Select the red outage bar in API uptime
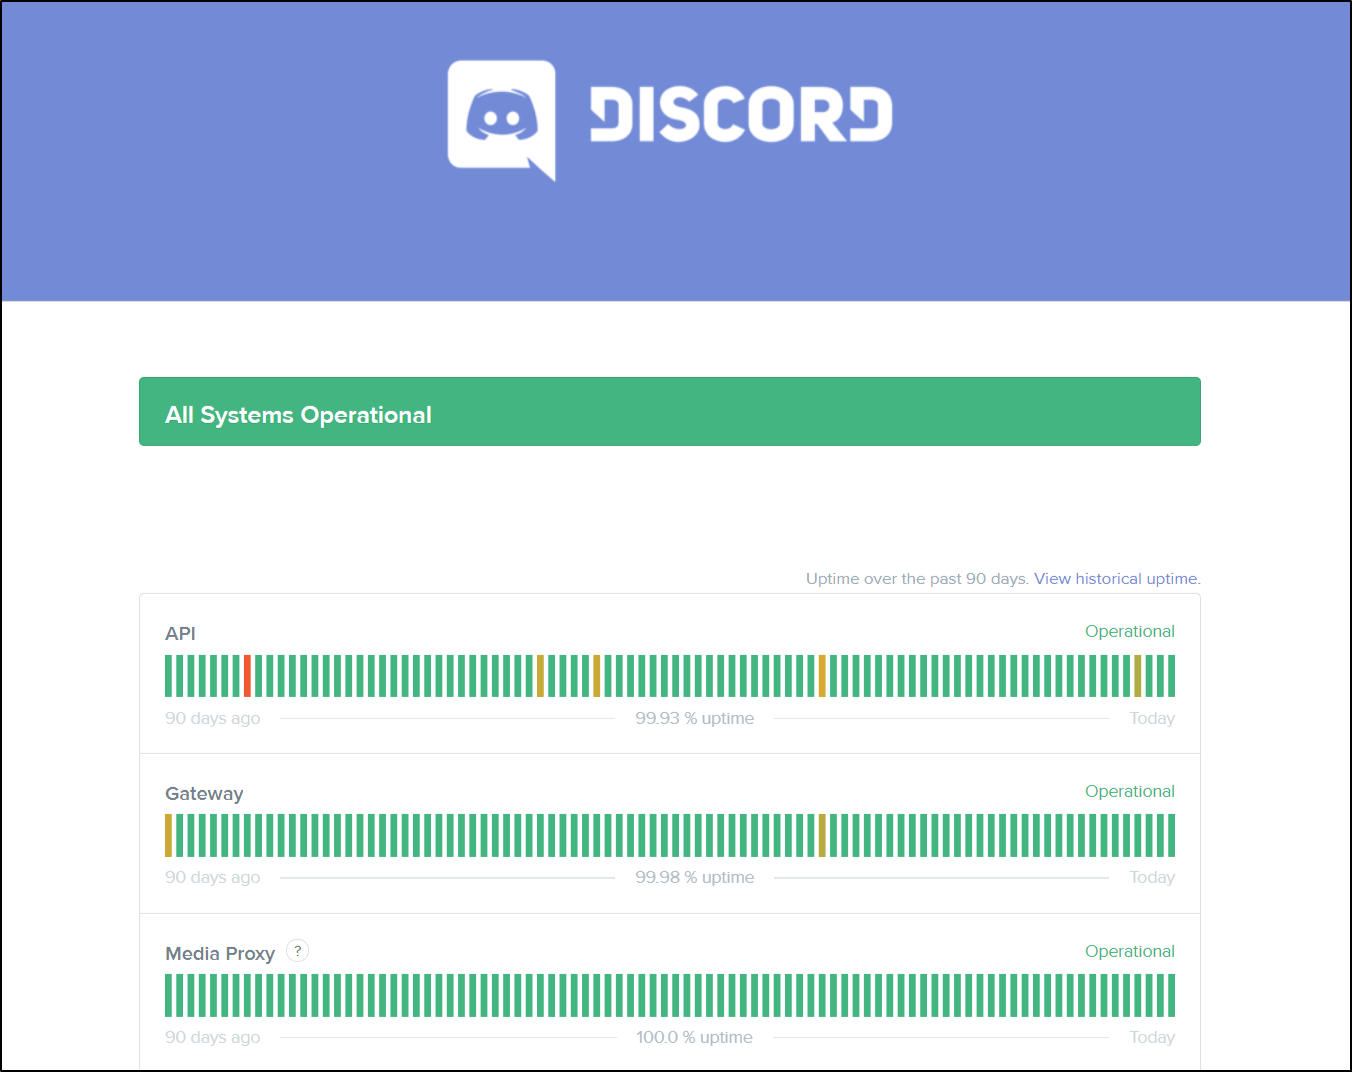The height and width of the screenshot is (1072, 1352). pos(247,676)
